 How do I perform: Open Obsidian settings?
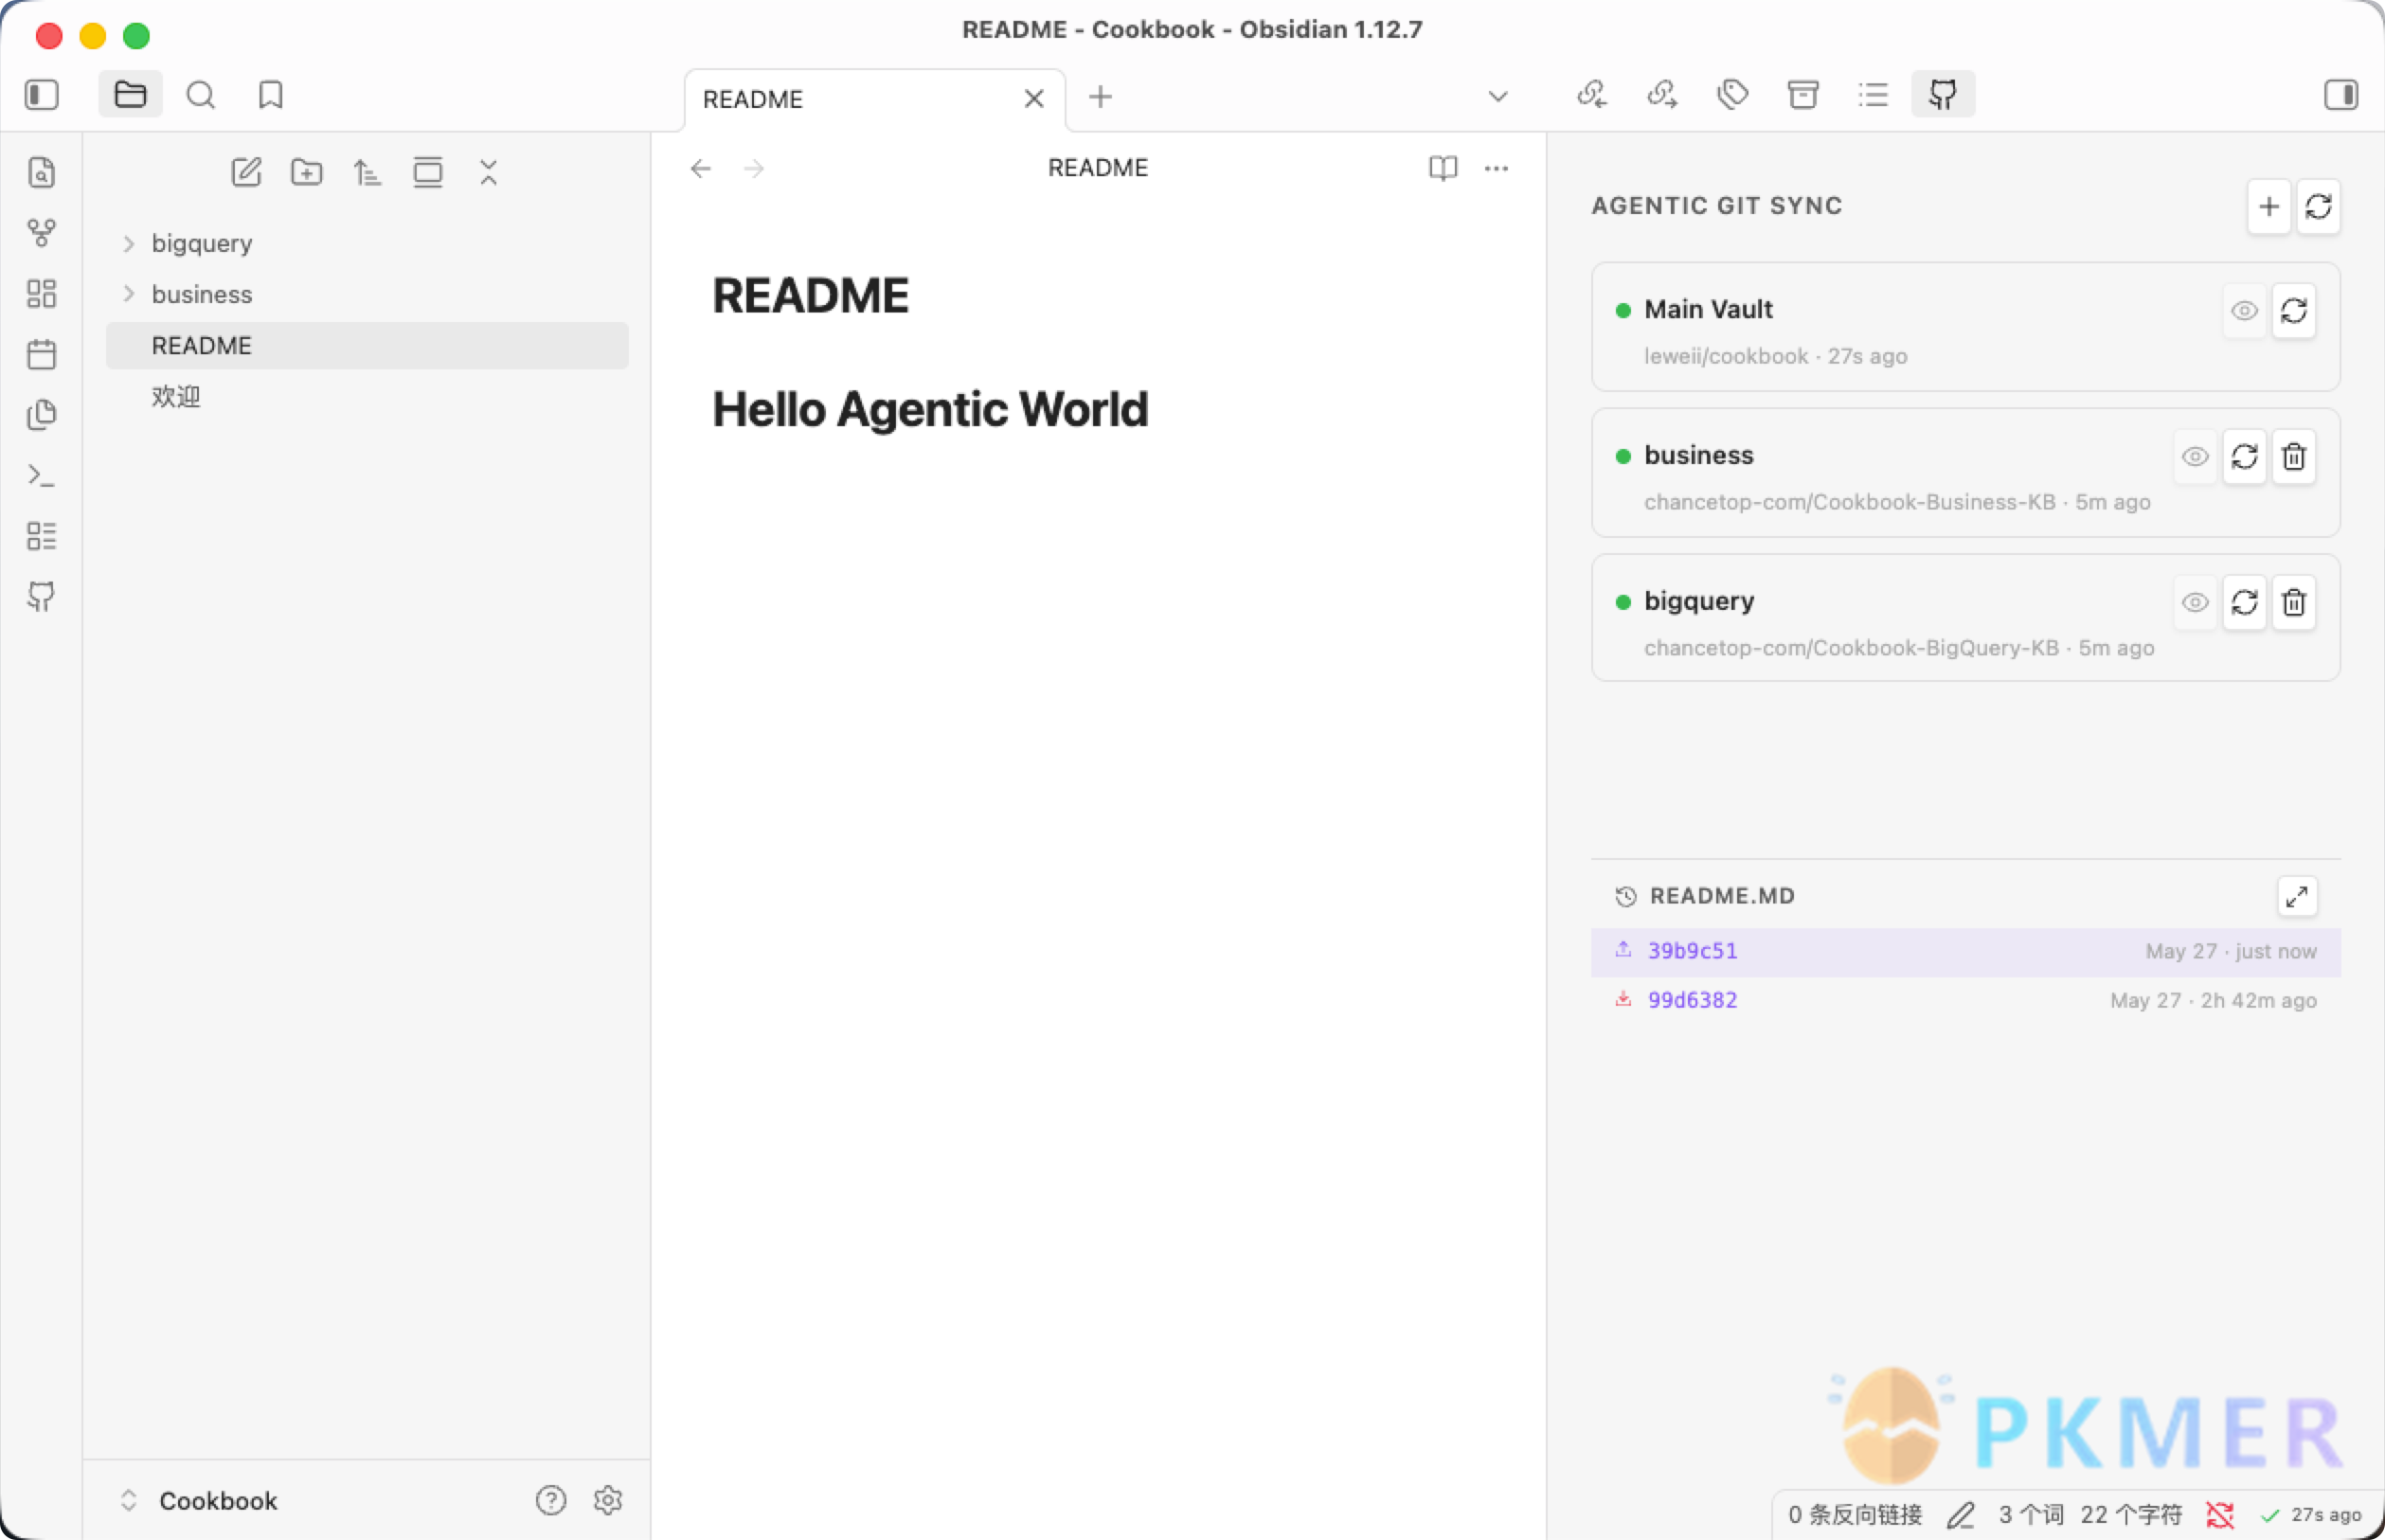pyautogui.click(x=608, y=1500)
